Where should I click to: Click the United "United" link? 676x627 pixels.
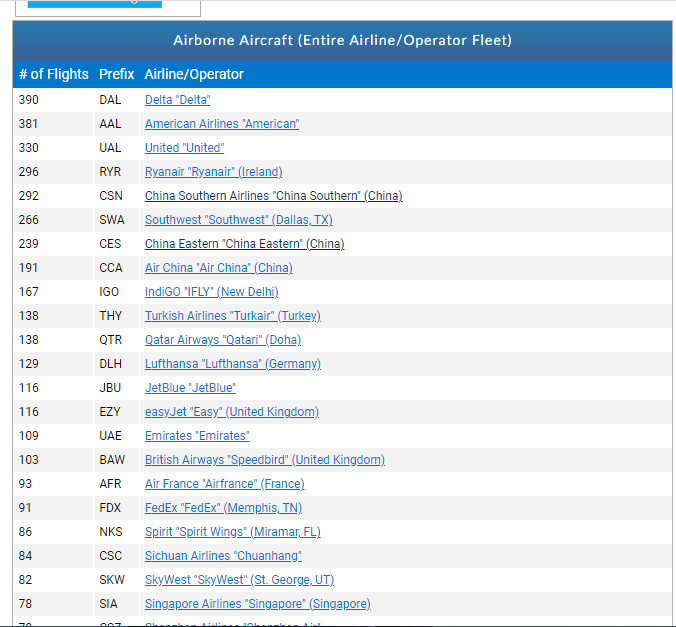184,148
